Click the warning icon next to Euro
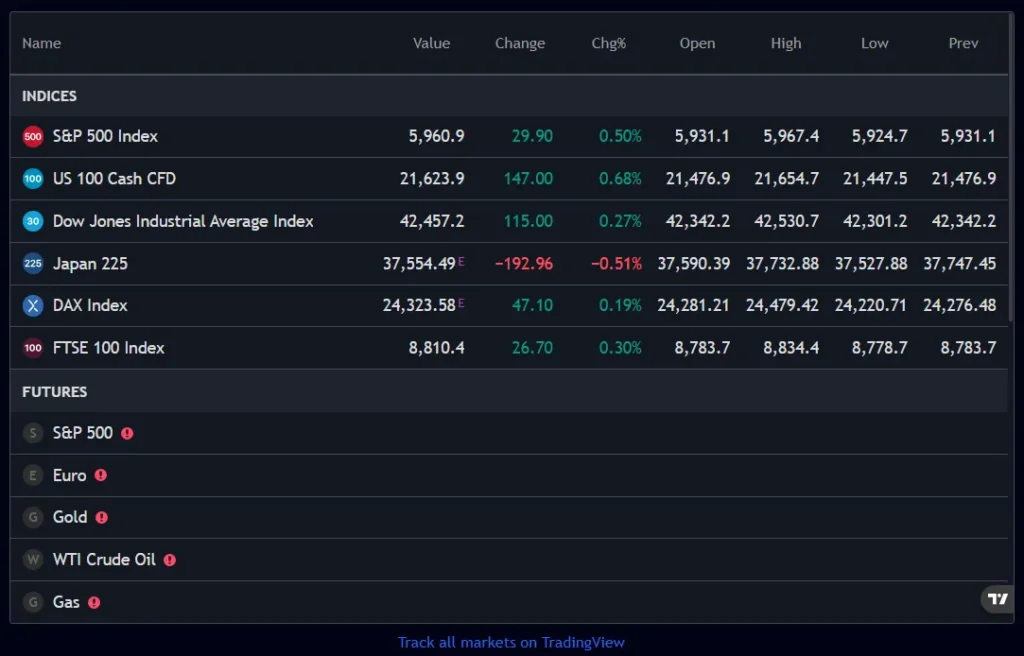This screenshot has height=656, width=1024. pyautogui.click(x=100, y=475)
